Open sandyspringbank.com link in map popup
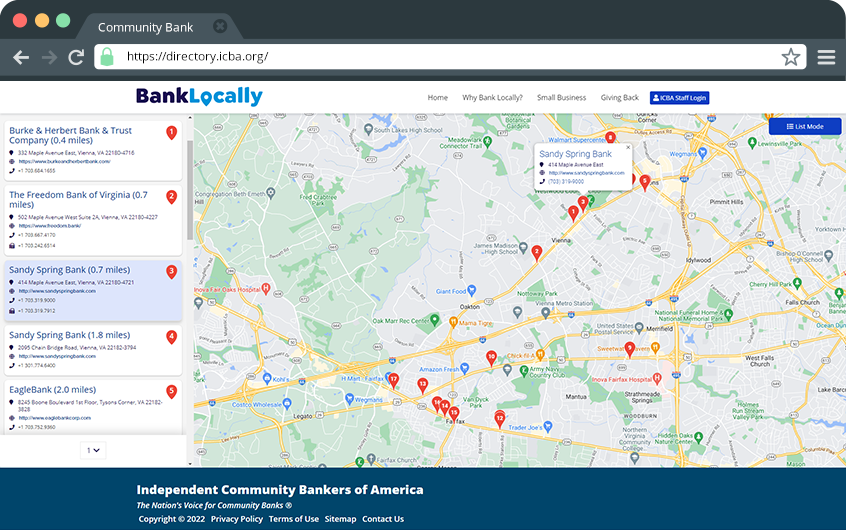The width and height of the screenshot is (846, 530). 586,173
